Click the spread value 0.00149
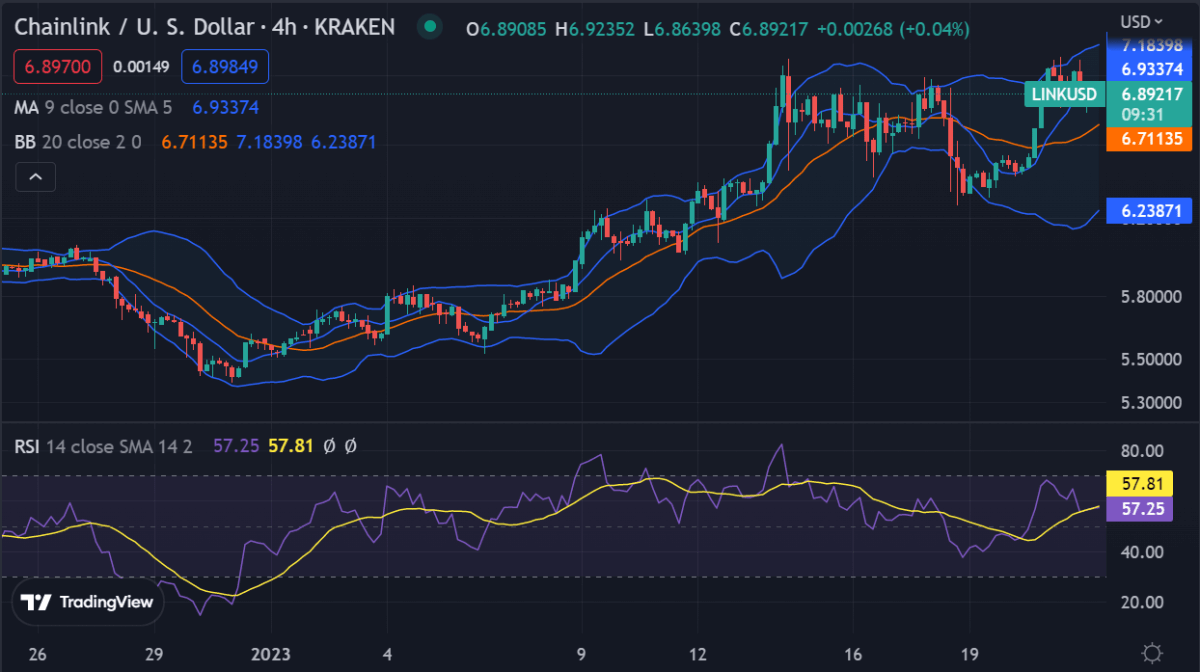The width and height of the screenshot is (1200, 672). 141,67
